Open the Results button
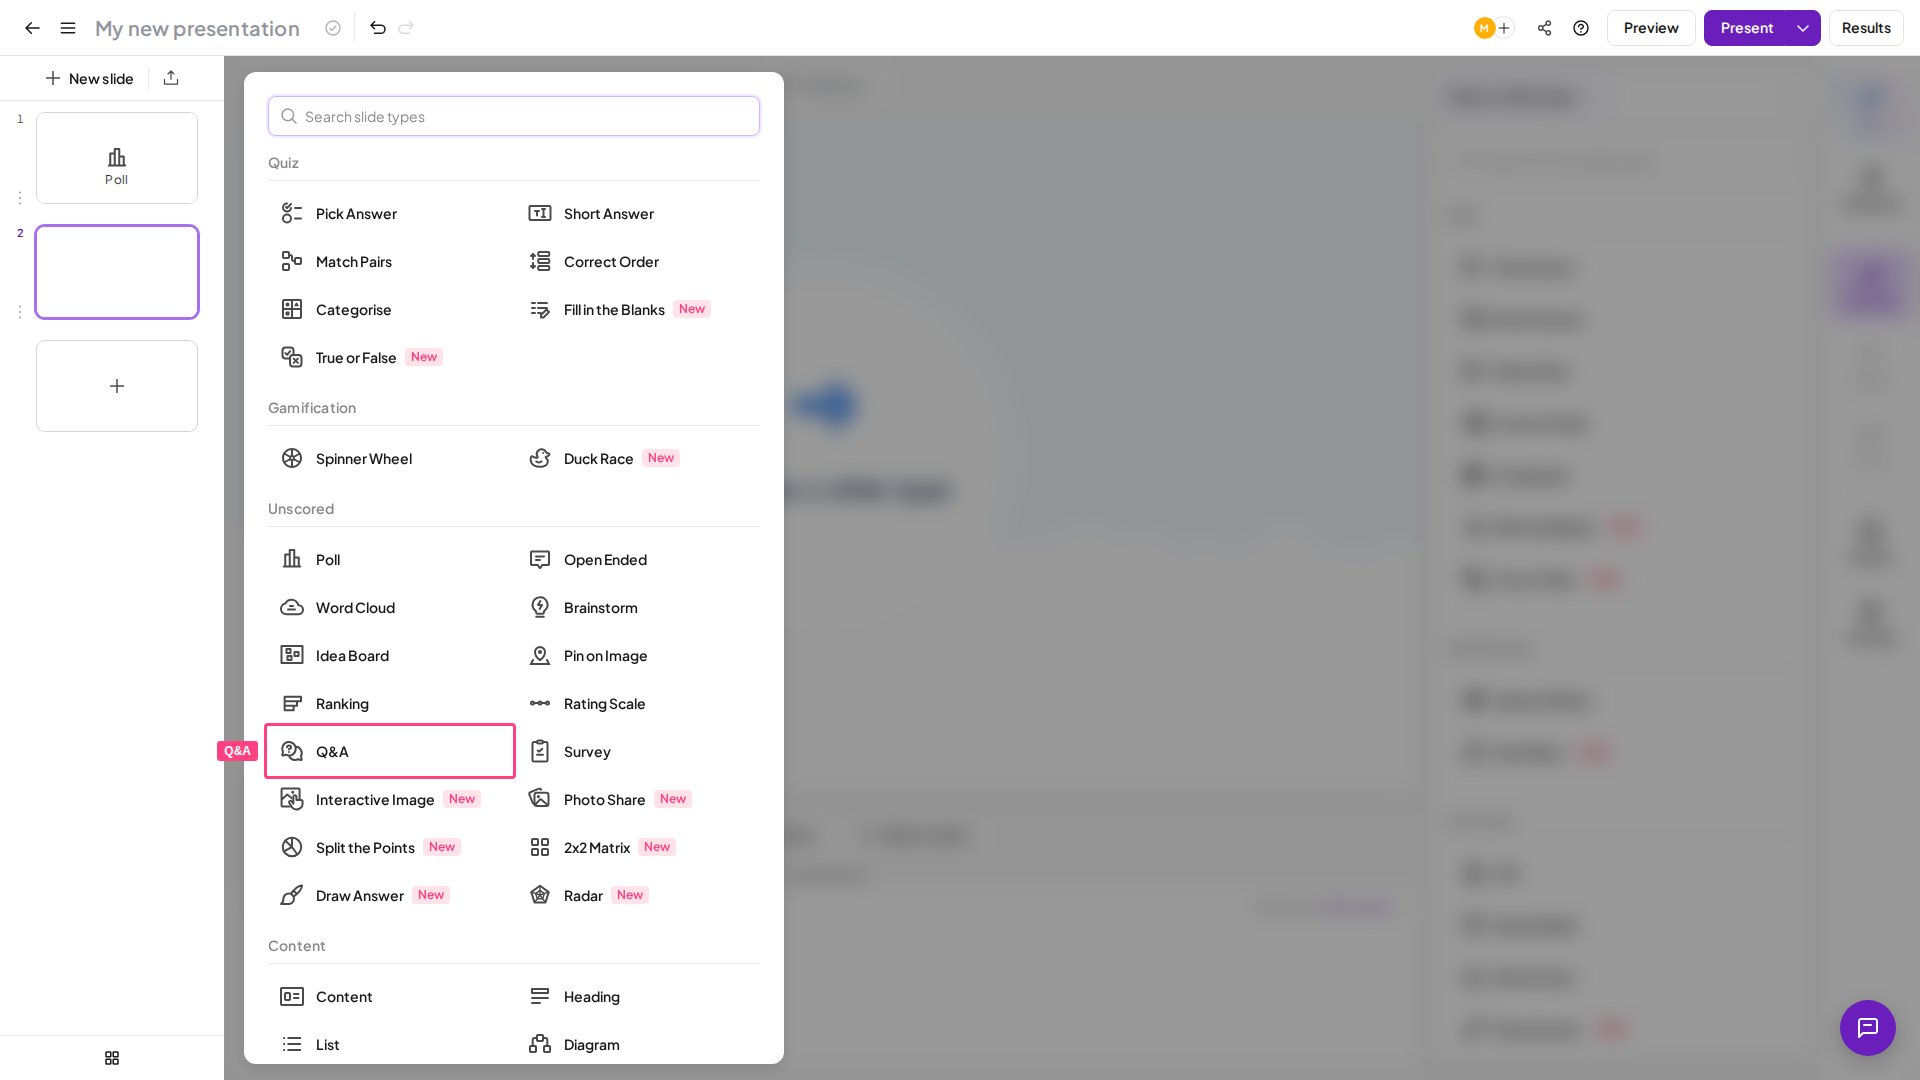Screen dimensions: 1920x1080 pos(1866,28)
